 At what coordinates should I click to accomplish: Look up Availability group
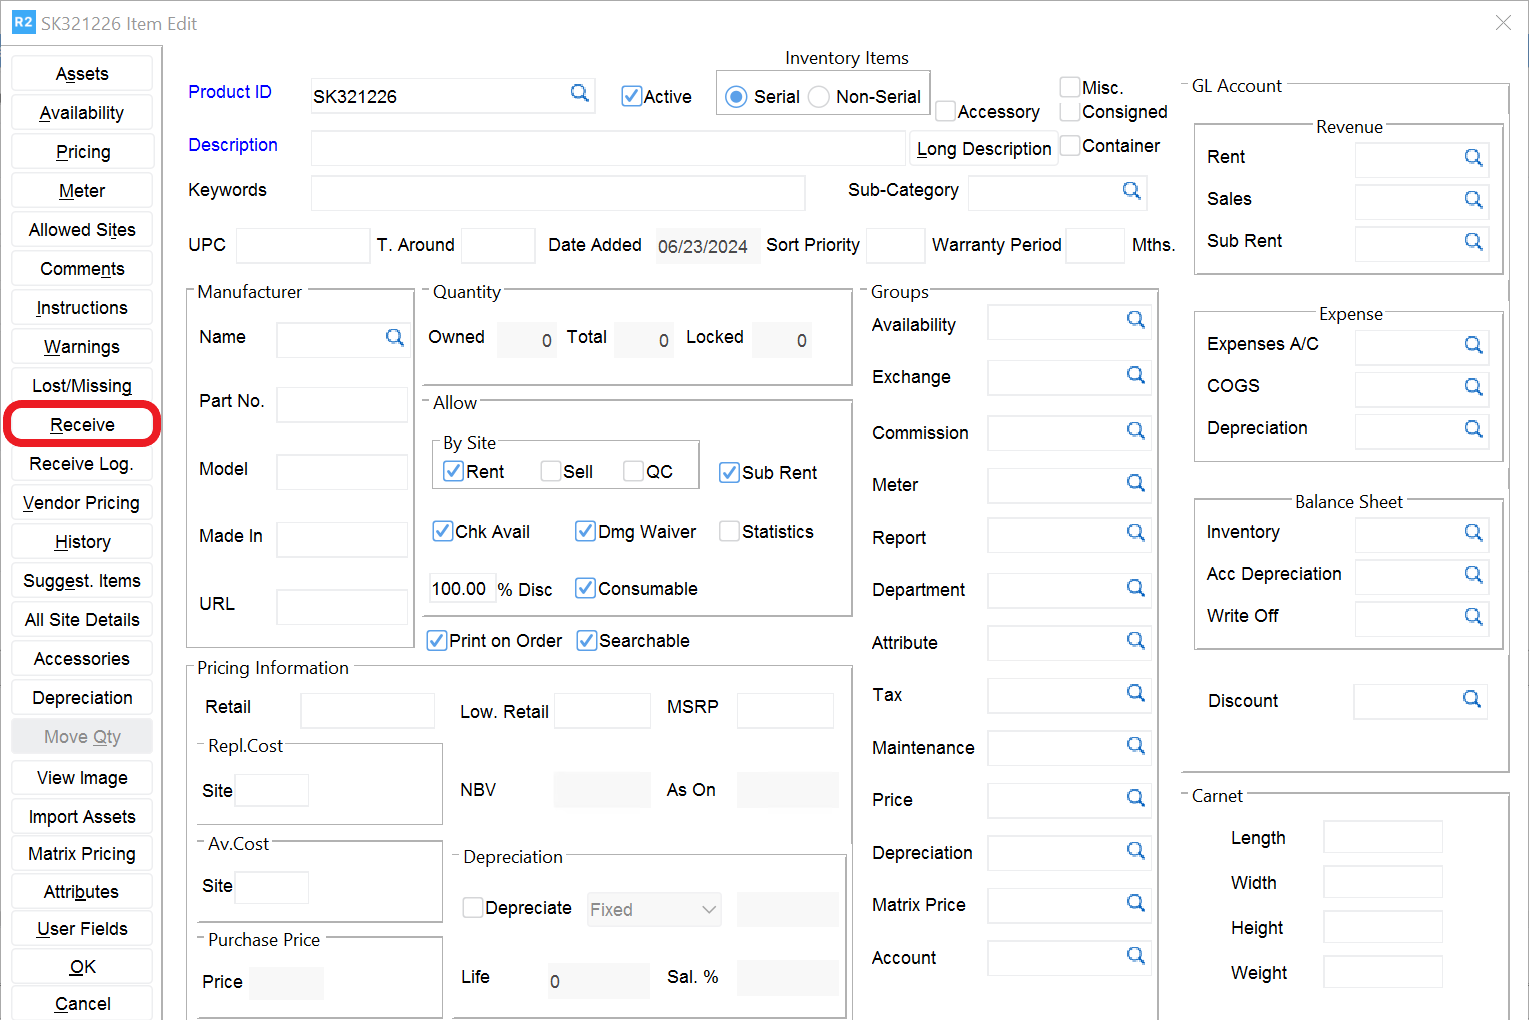tap(1135, 320)
